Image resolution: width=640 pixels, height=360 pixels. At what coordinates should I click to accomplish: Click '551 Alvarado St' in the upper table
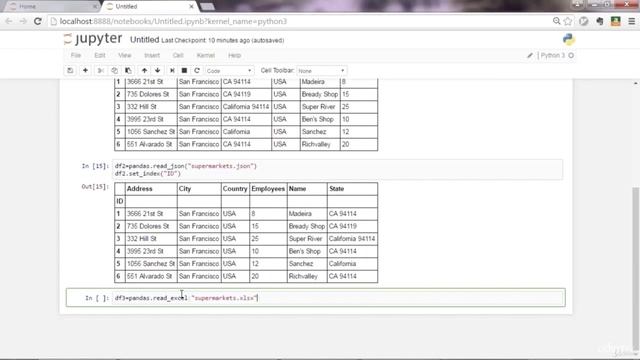pos(150,144)
